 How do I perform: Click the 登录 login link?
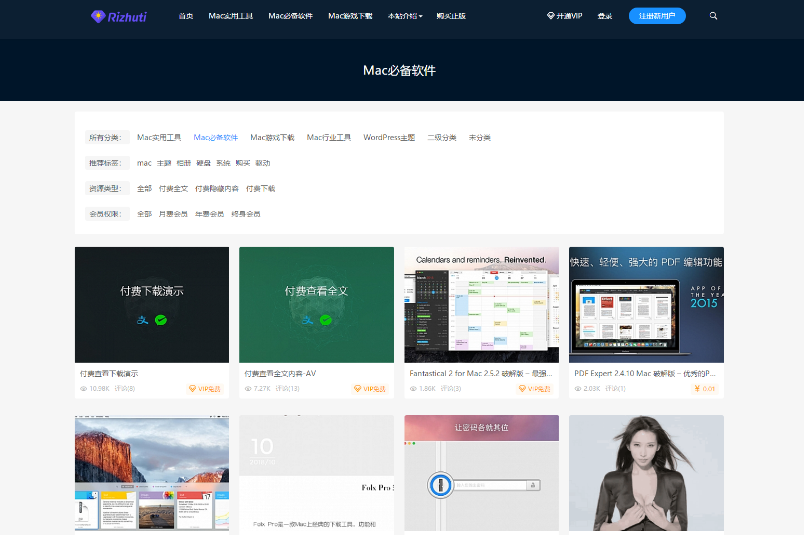(x=605, y=16)
